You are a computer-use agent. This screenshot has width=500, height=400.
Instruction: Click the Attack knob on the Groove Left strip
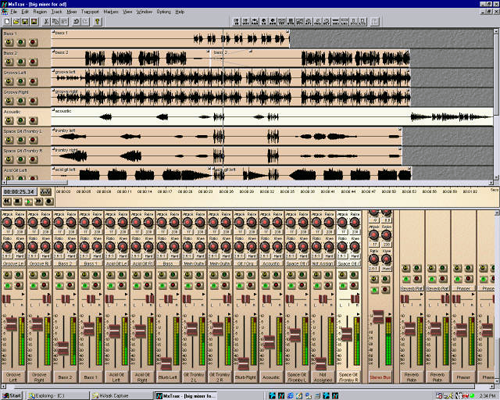(x=7, y=222)
